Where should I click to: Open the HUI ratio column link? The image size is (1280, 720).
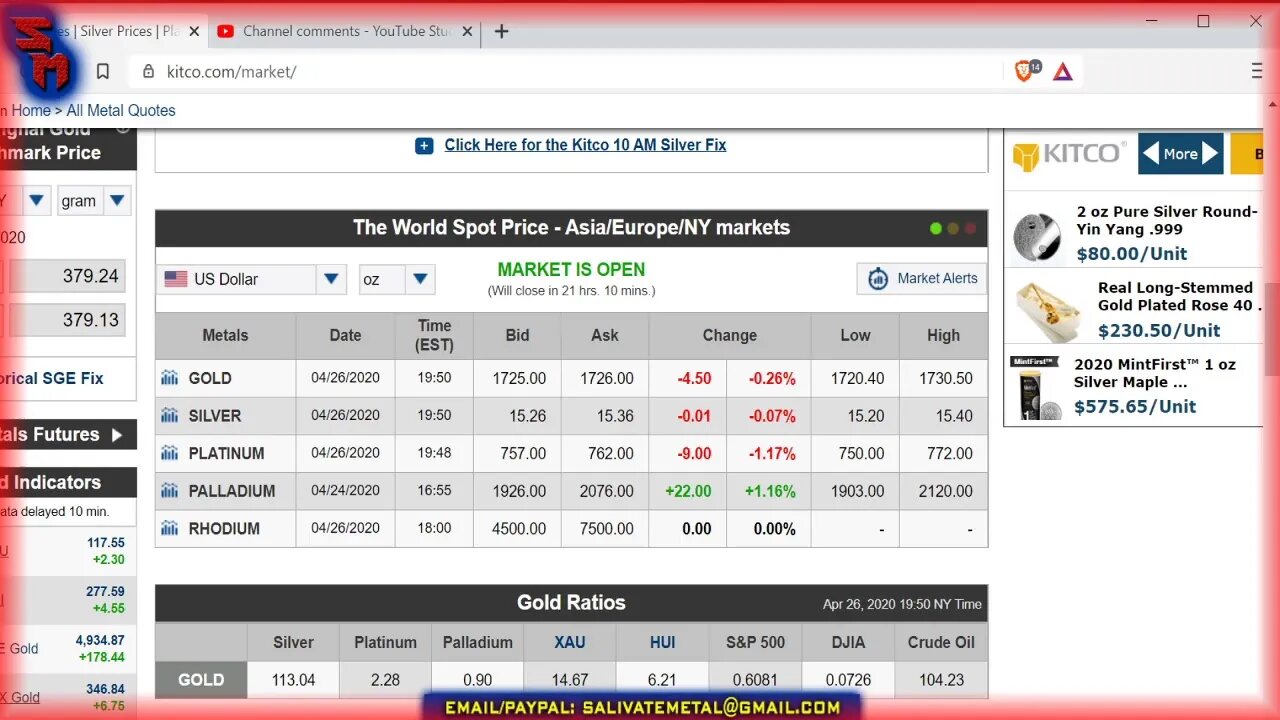tap(662, 642)
